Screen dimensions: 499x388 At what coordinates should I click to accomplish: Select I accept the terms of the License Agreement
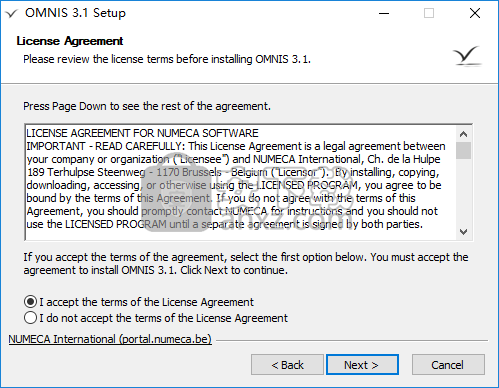tap(139, 302)
